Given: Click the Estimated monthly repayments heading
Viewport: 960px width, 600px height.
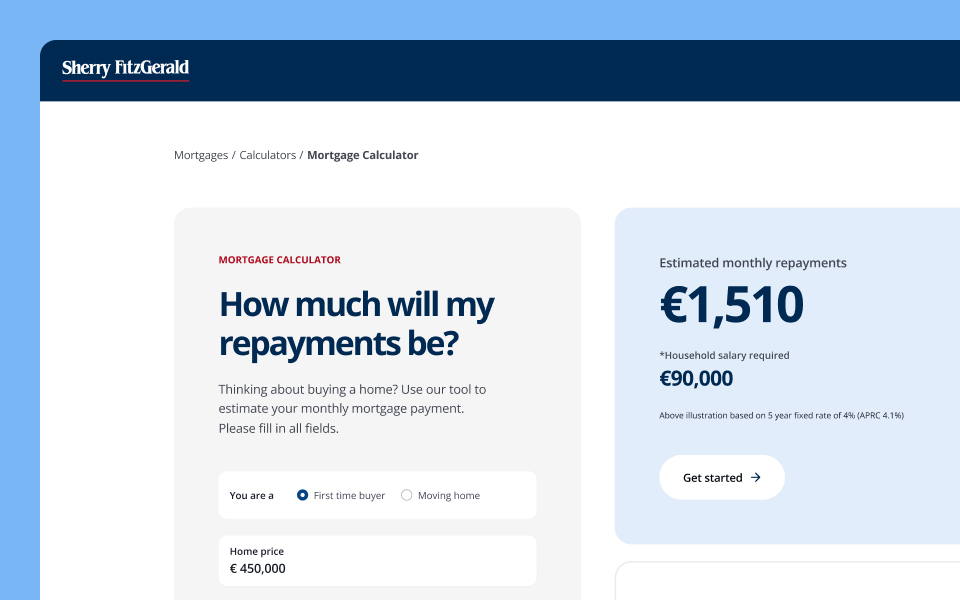Looking at the screenshot, I should coord(753,262).
